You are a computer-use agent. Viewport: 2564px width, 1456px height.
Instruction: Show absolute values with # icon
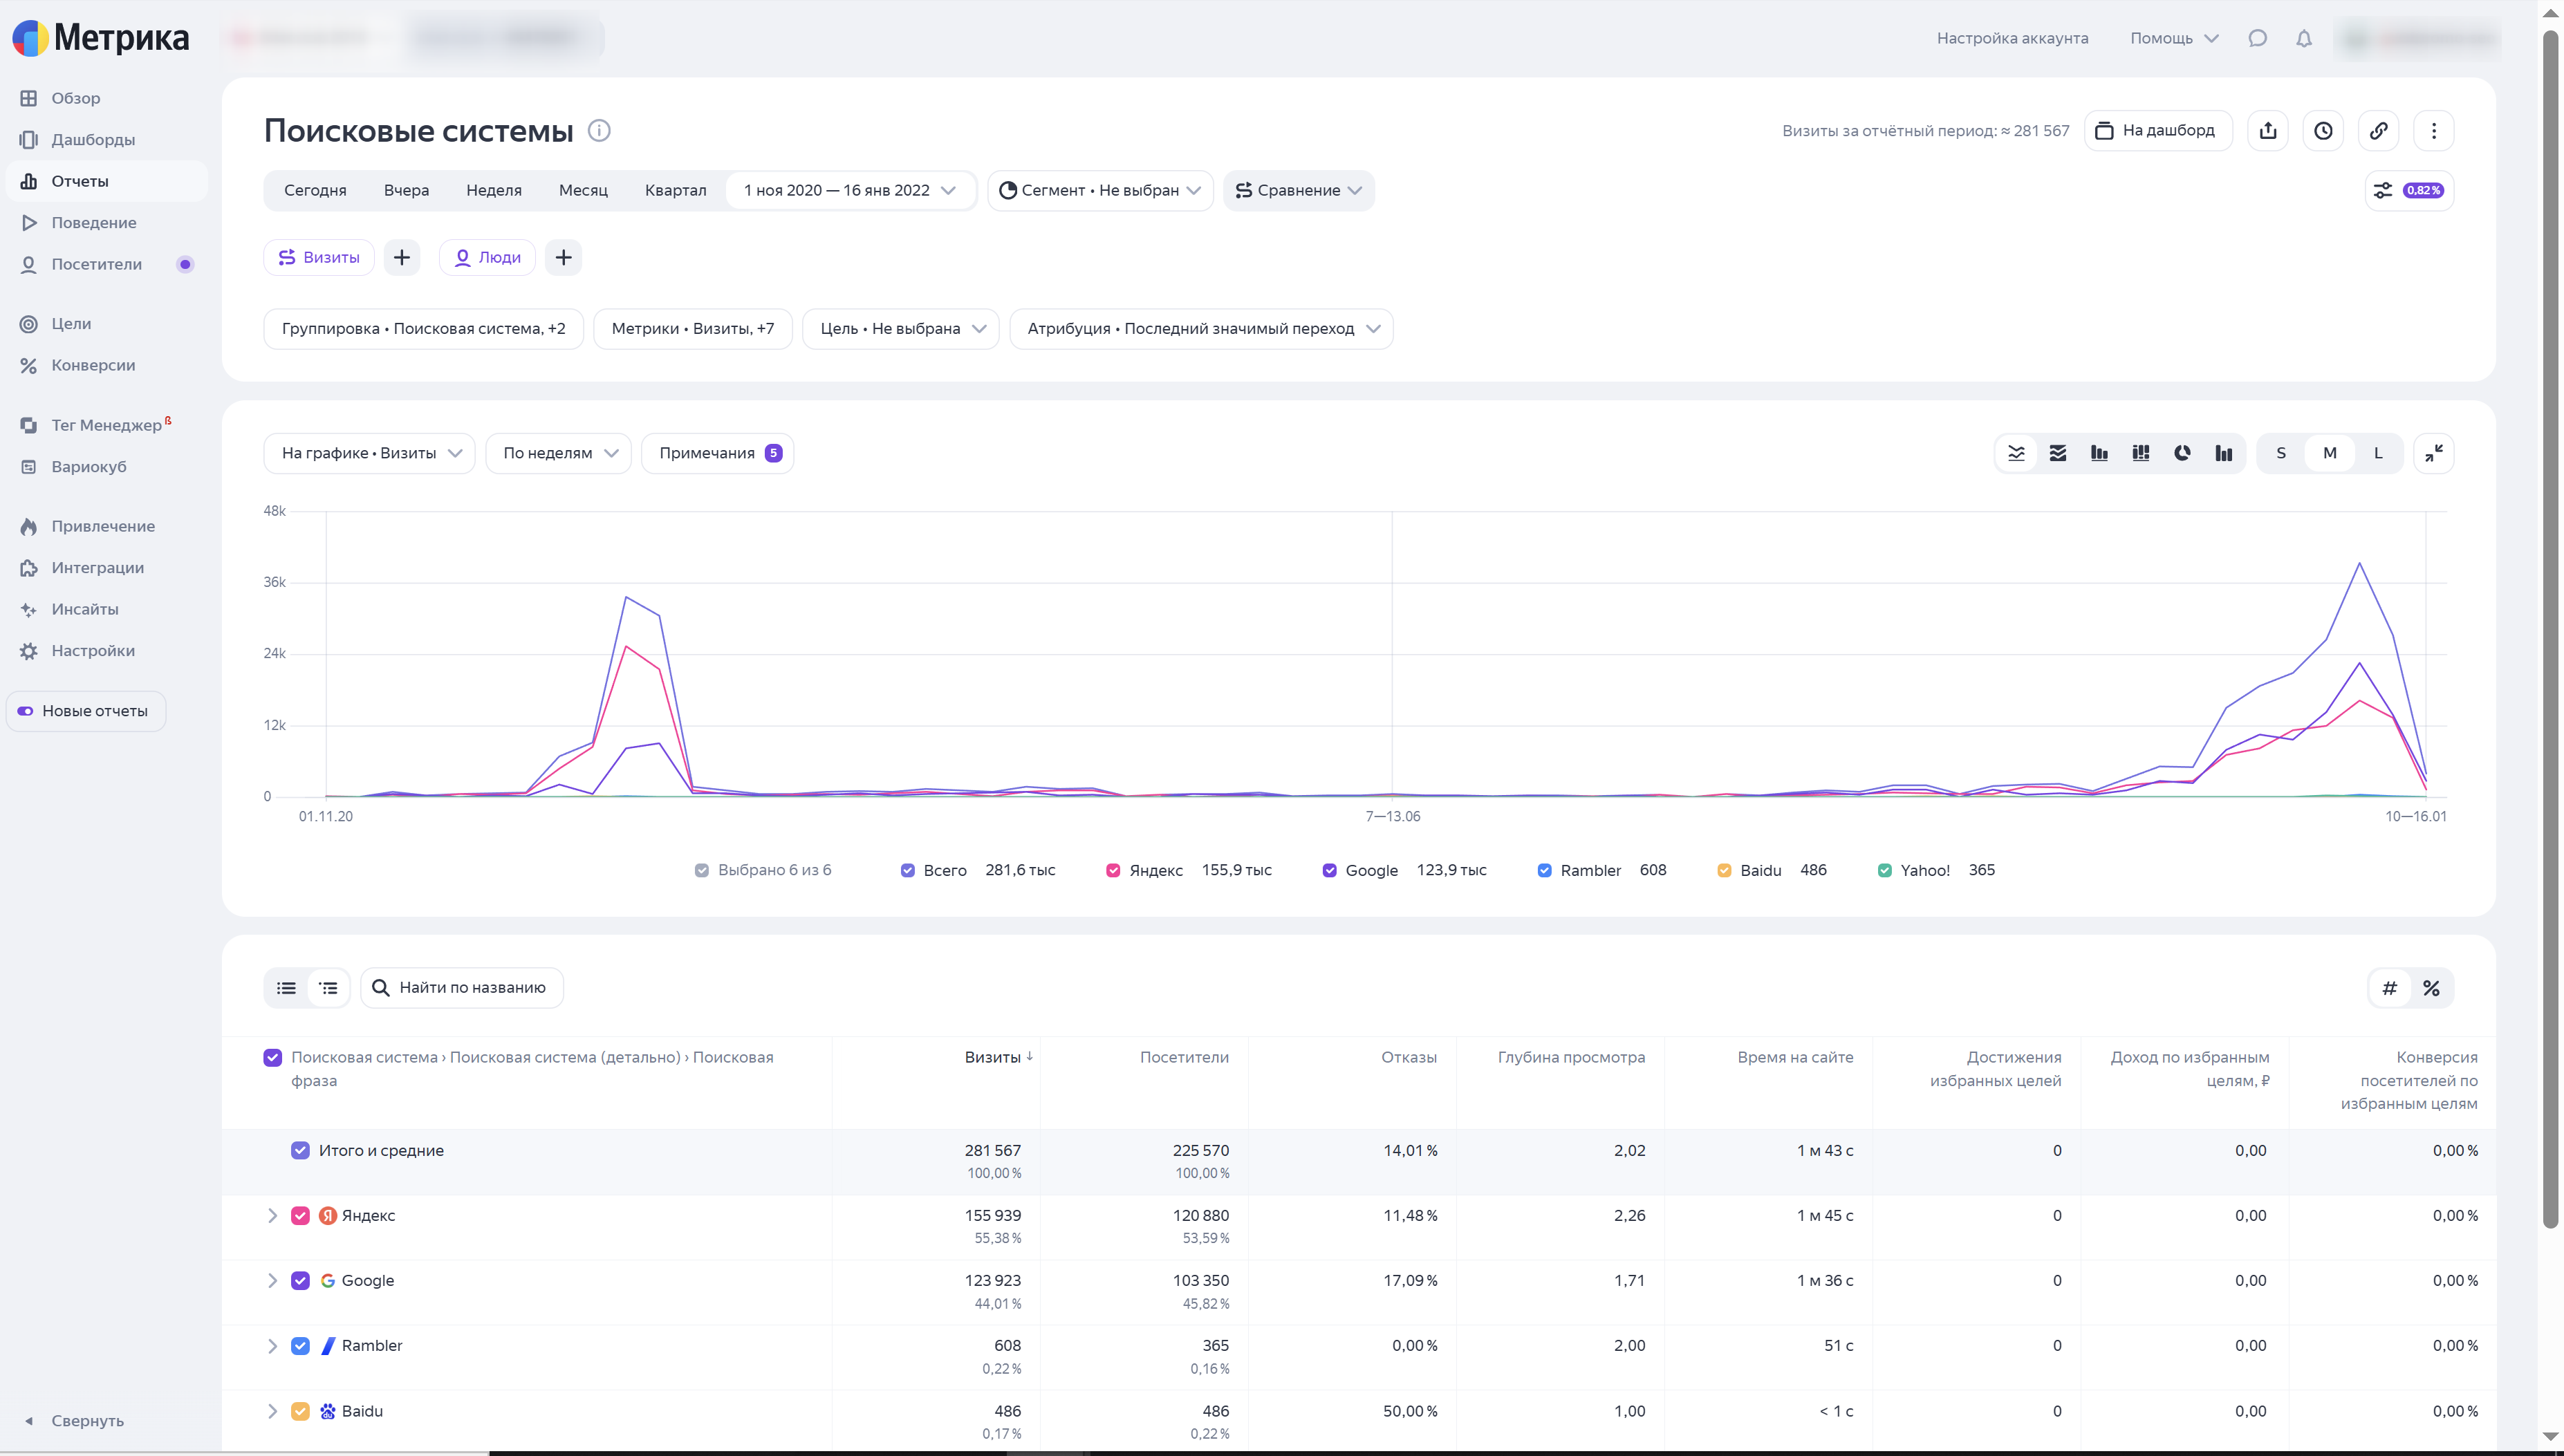(x=2390, y=988)
